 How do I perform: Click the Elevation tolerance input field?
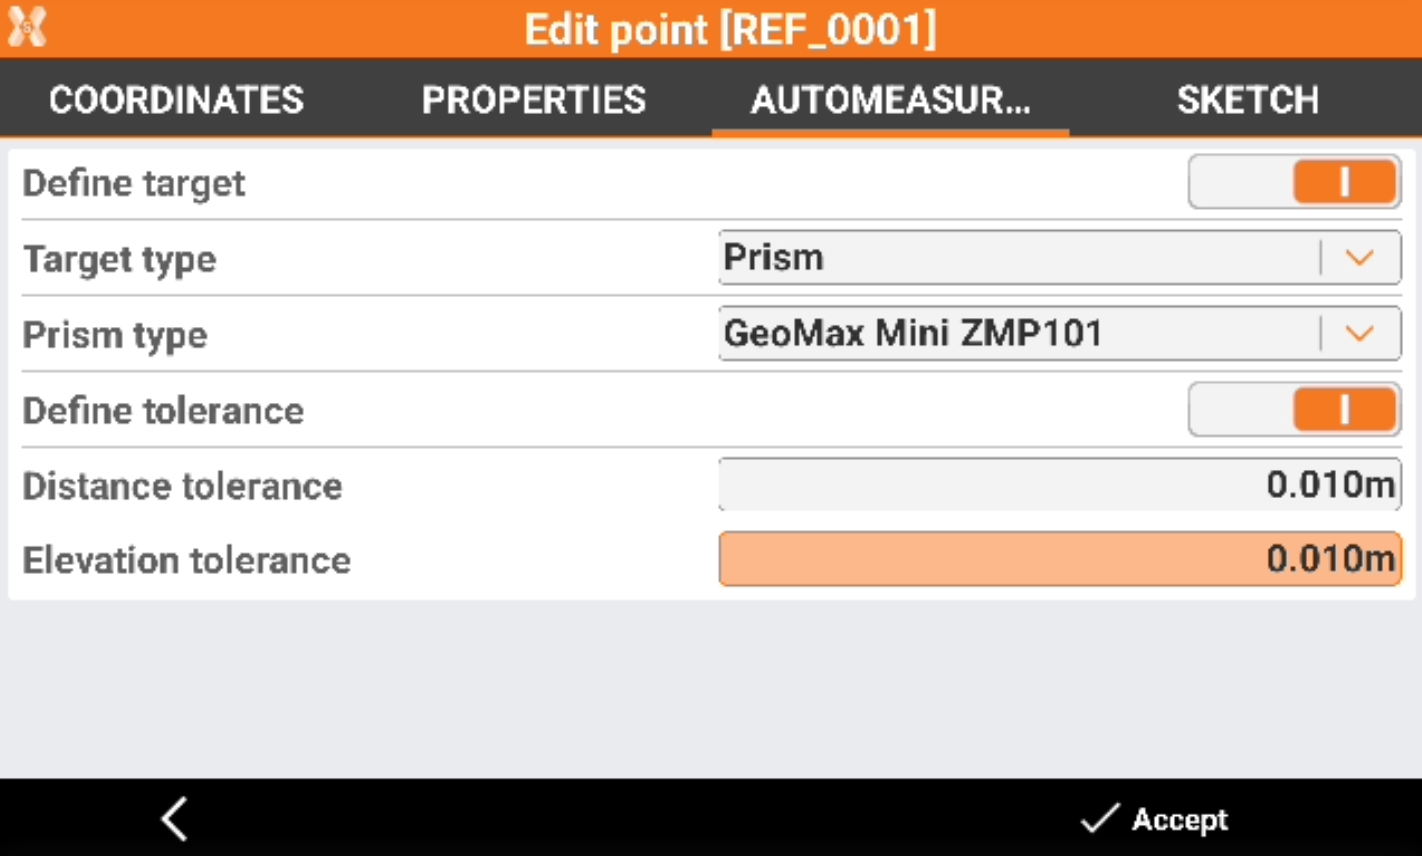click(1059, 559)
